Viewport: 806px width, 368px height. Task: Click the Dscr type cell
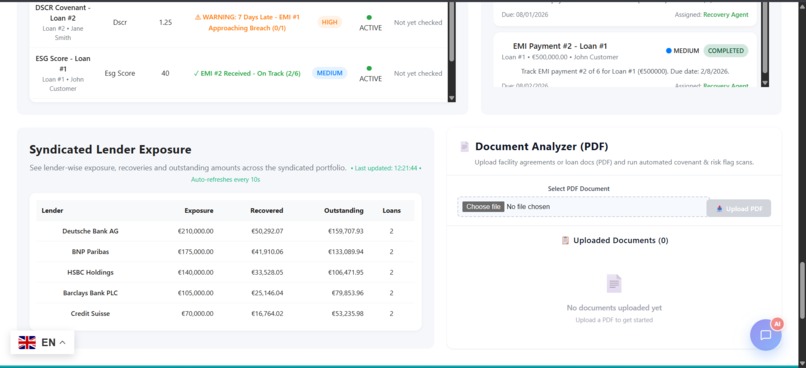pos(120,22)
